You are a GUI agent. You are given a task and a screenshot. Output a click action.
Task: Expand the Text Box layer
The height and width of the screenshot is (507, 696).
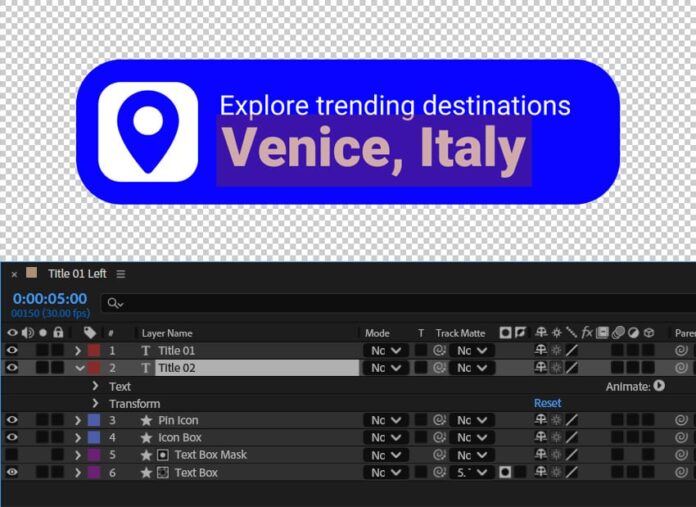[78, 473]
